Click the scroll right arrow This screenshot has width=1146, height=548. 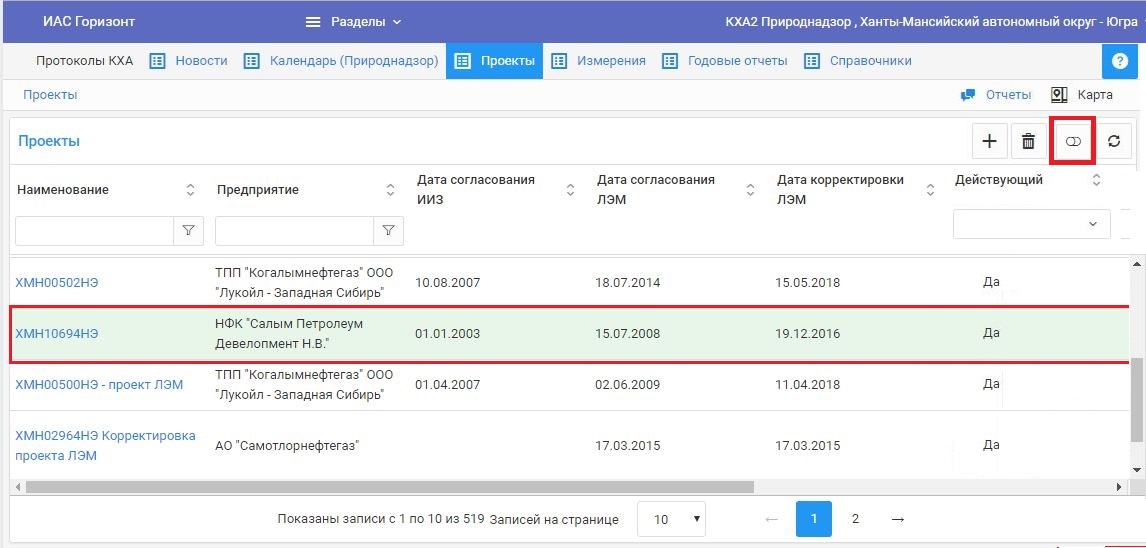coord(1118,487)
